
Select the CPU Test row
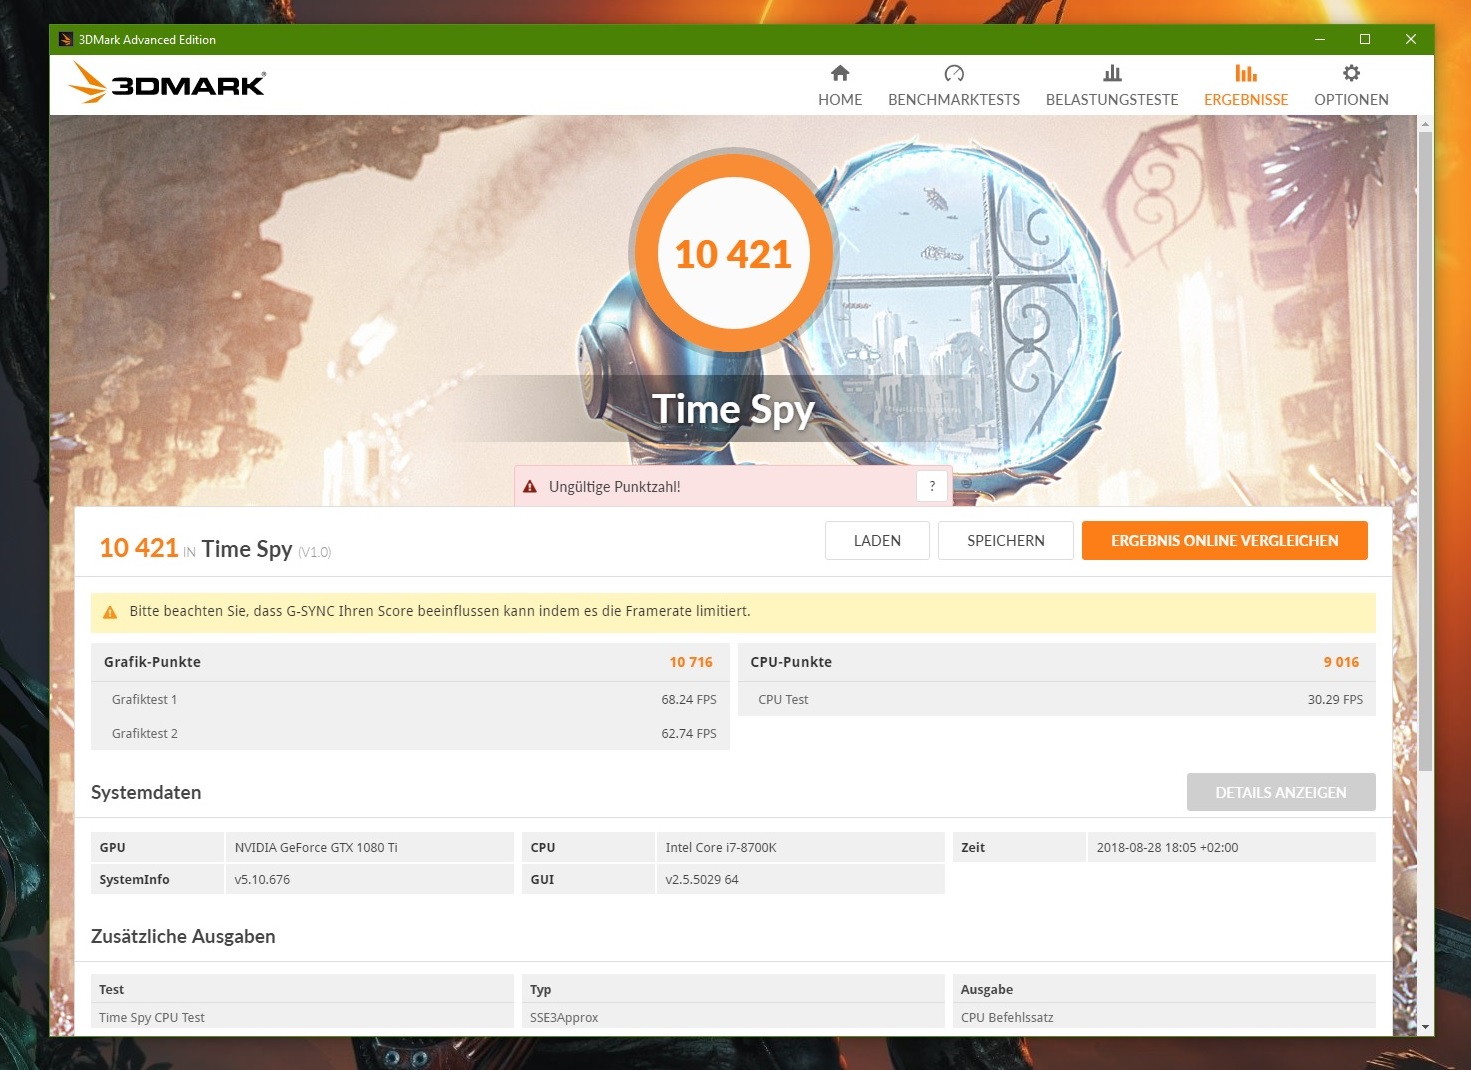1056,699
